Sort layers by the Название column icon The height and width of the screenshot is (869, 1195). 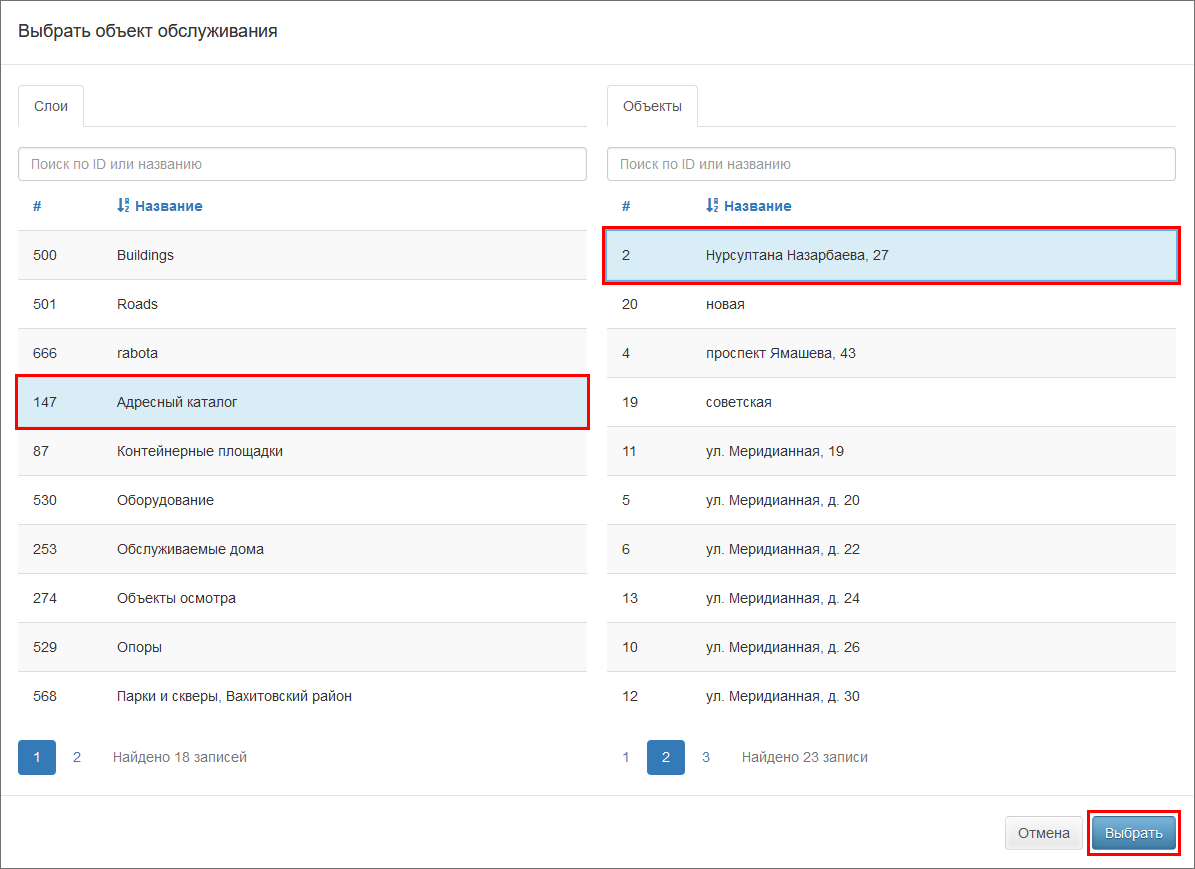[x=123, y=206]
